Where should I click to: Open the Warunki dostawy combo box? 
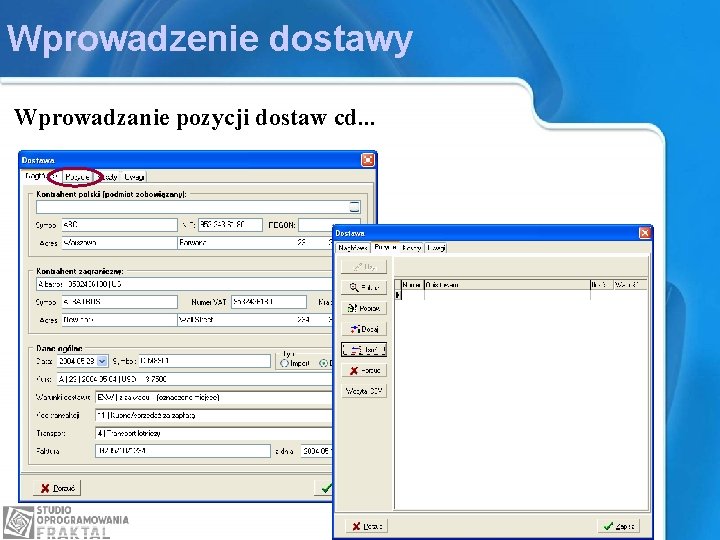[x=214, y=397]
